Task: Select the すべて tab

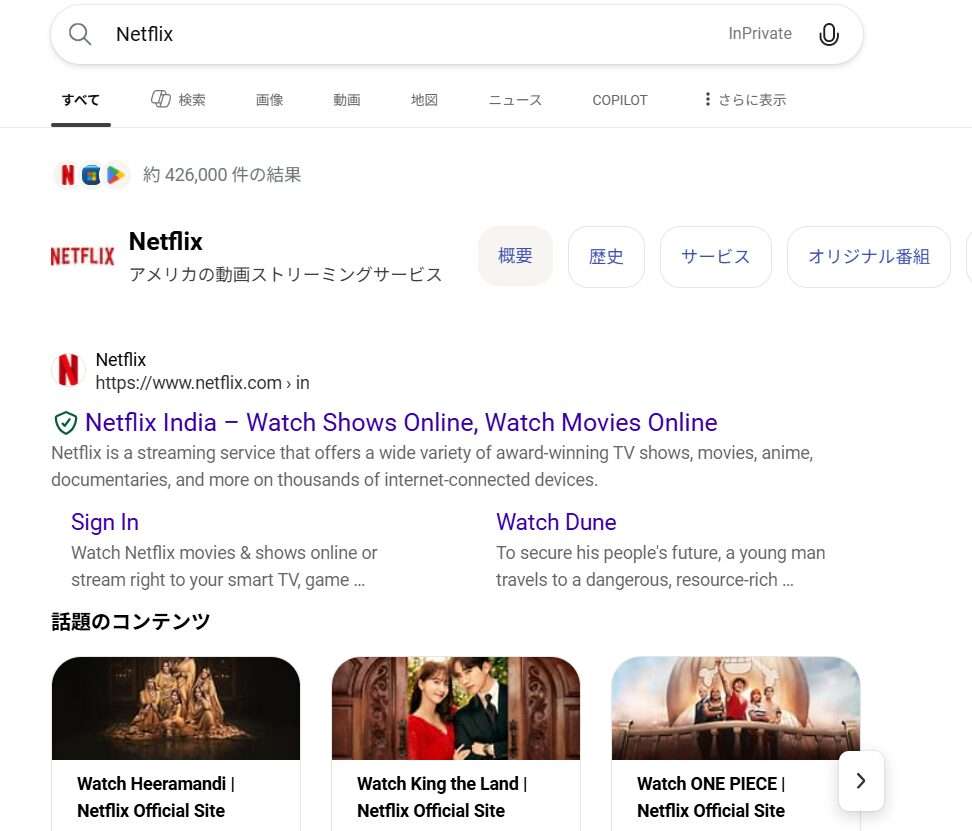Action: [81, 100]
